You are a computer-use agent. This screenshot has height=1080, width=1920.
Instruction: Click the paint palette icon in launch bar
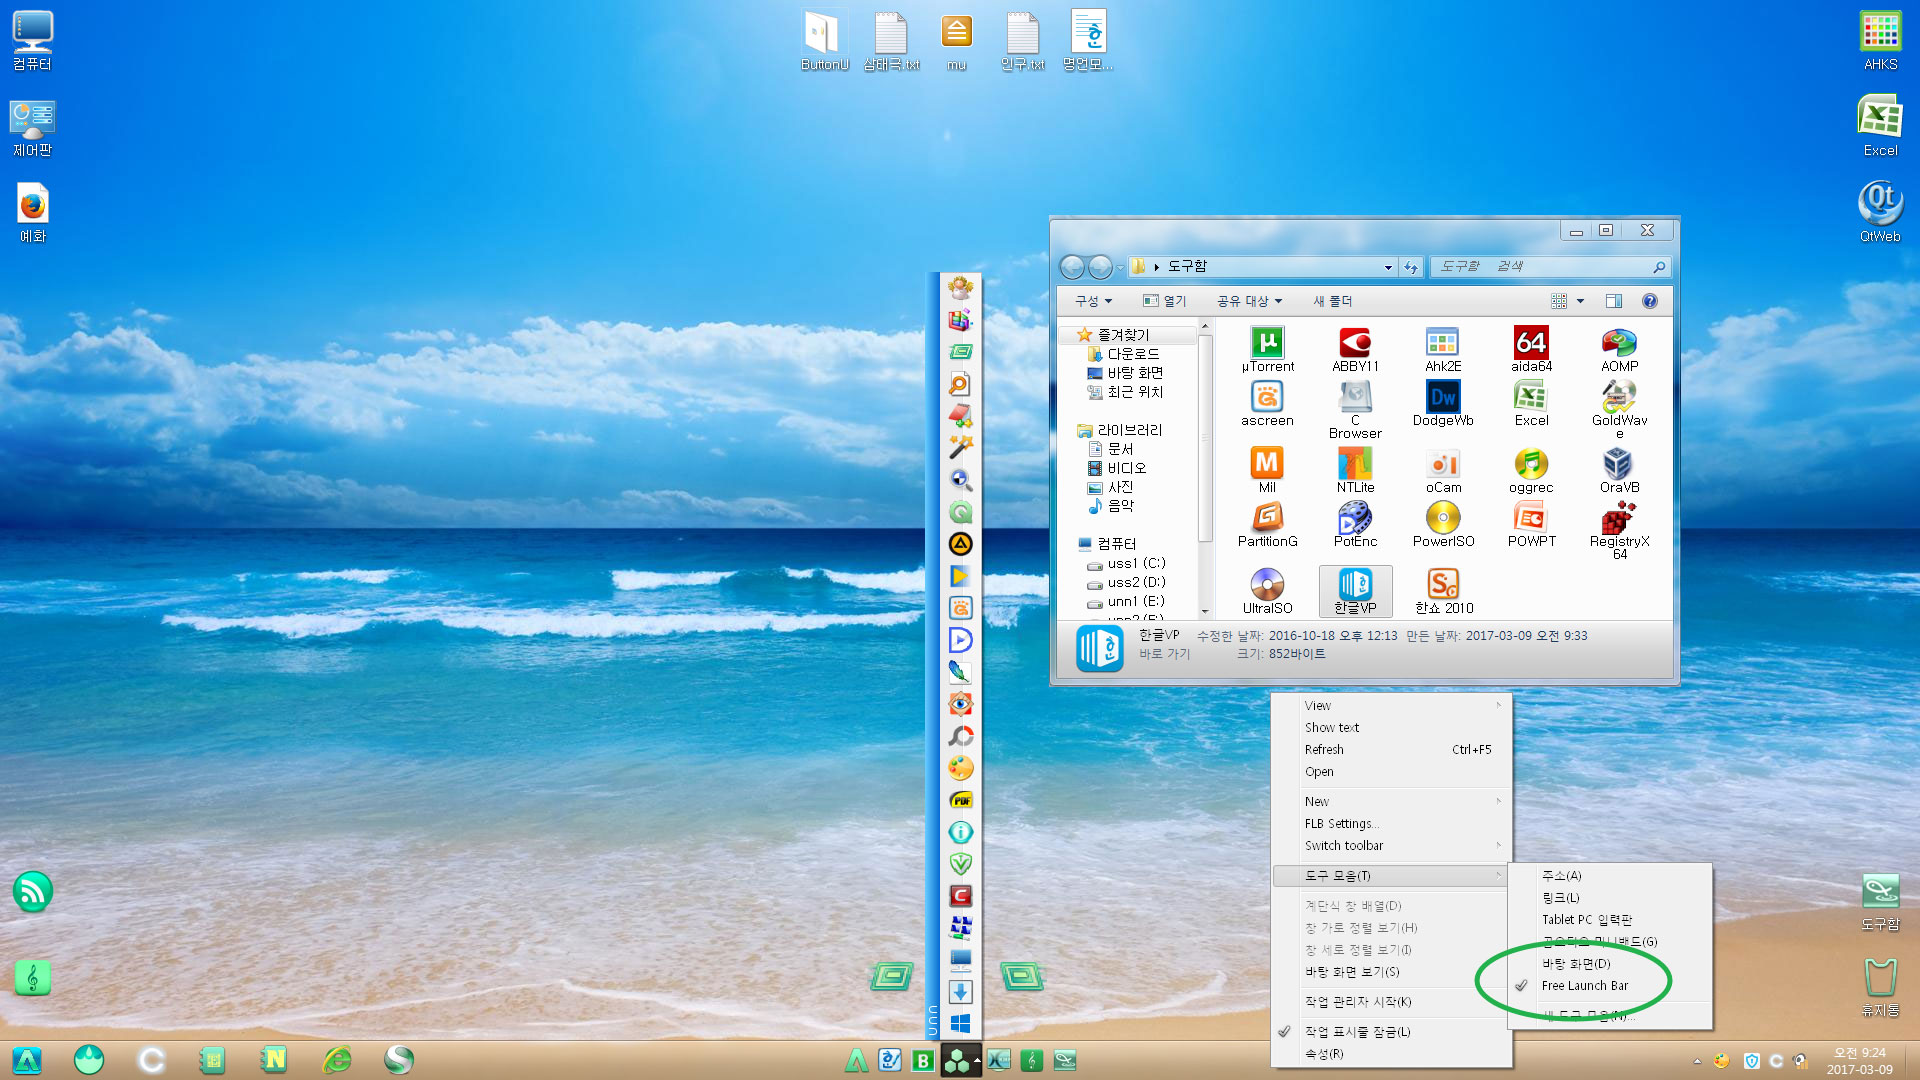pos(960,768)
